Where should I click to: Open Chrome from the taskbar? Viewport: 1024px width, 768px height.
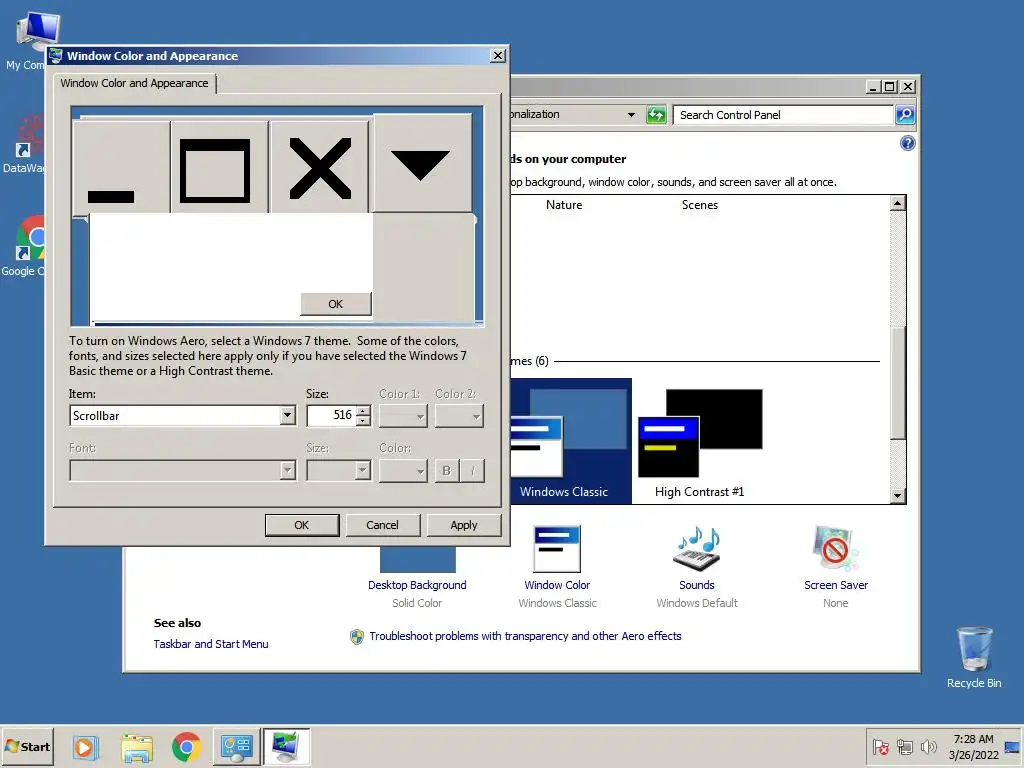pos(187,747)
